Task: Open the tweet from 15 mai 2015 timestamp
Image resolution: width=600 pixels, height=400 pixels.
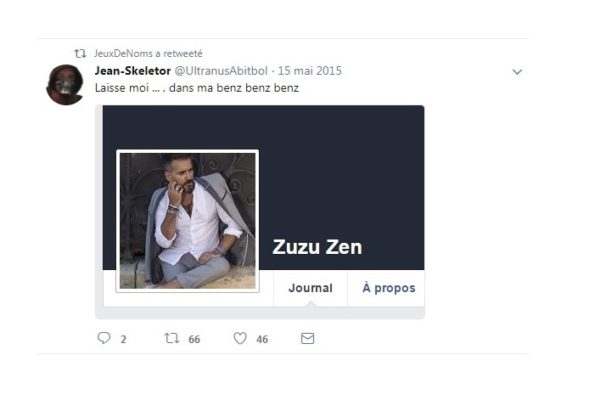Action: [310, 71]
